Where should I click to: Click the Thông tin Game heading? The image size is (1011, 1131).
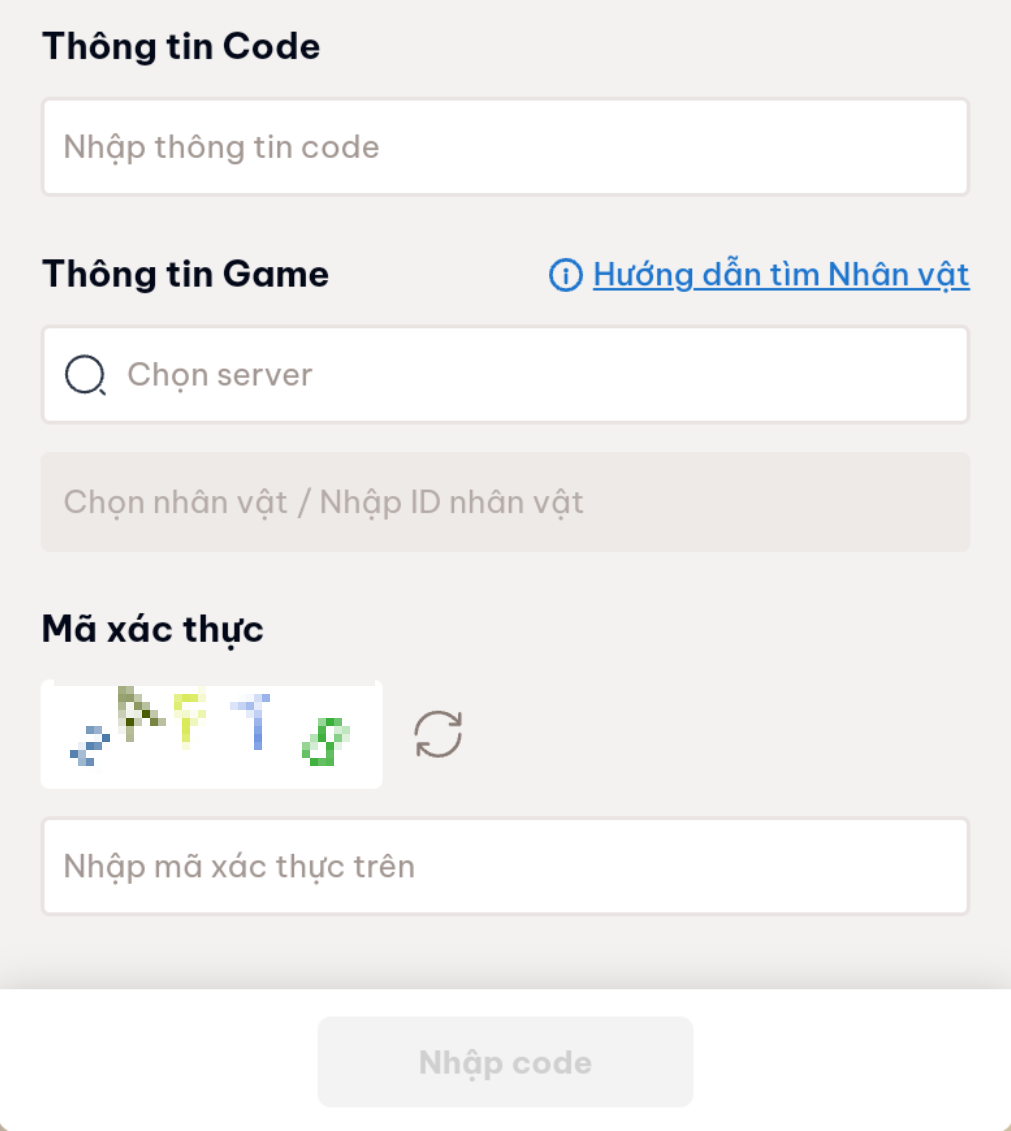185,274
